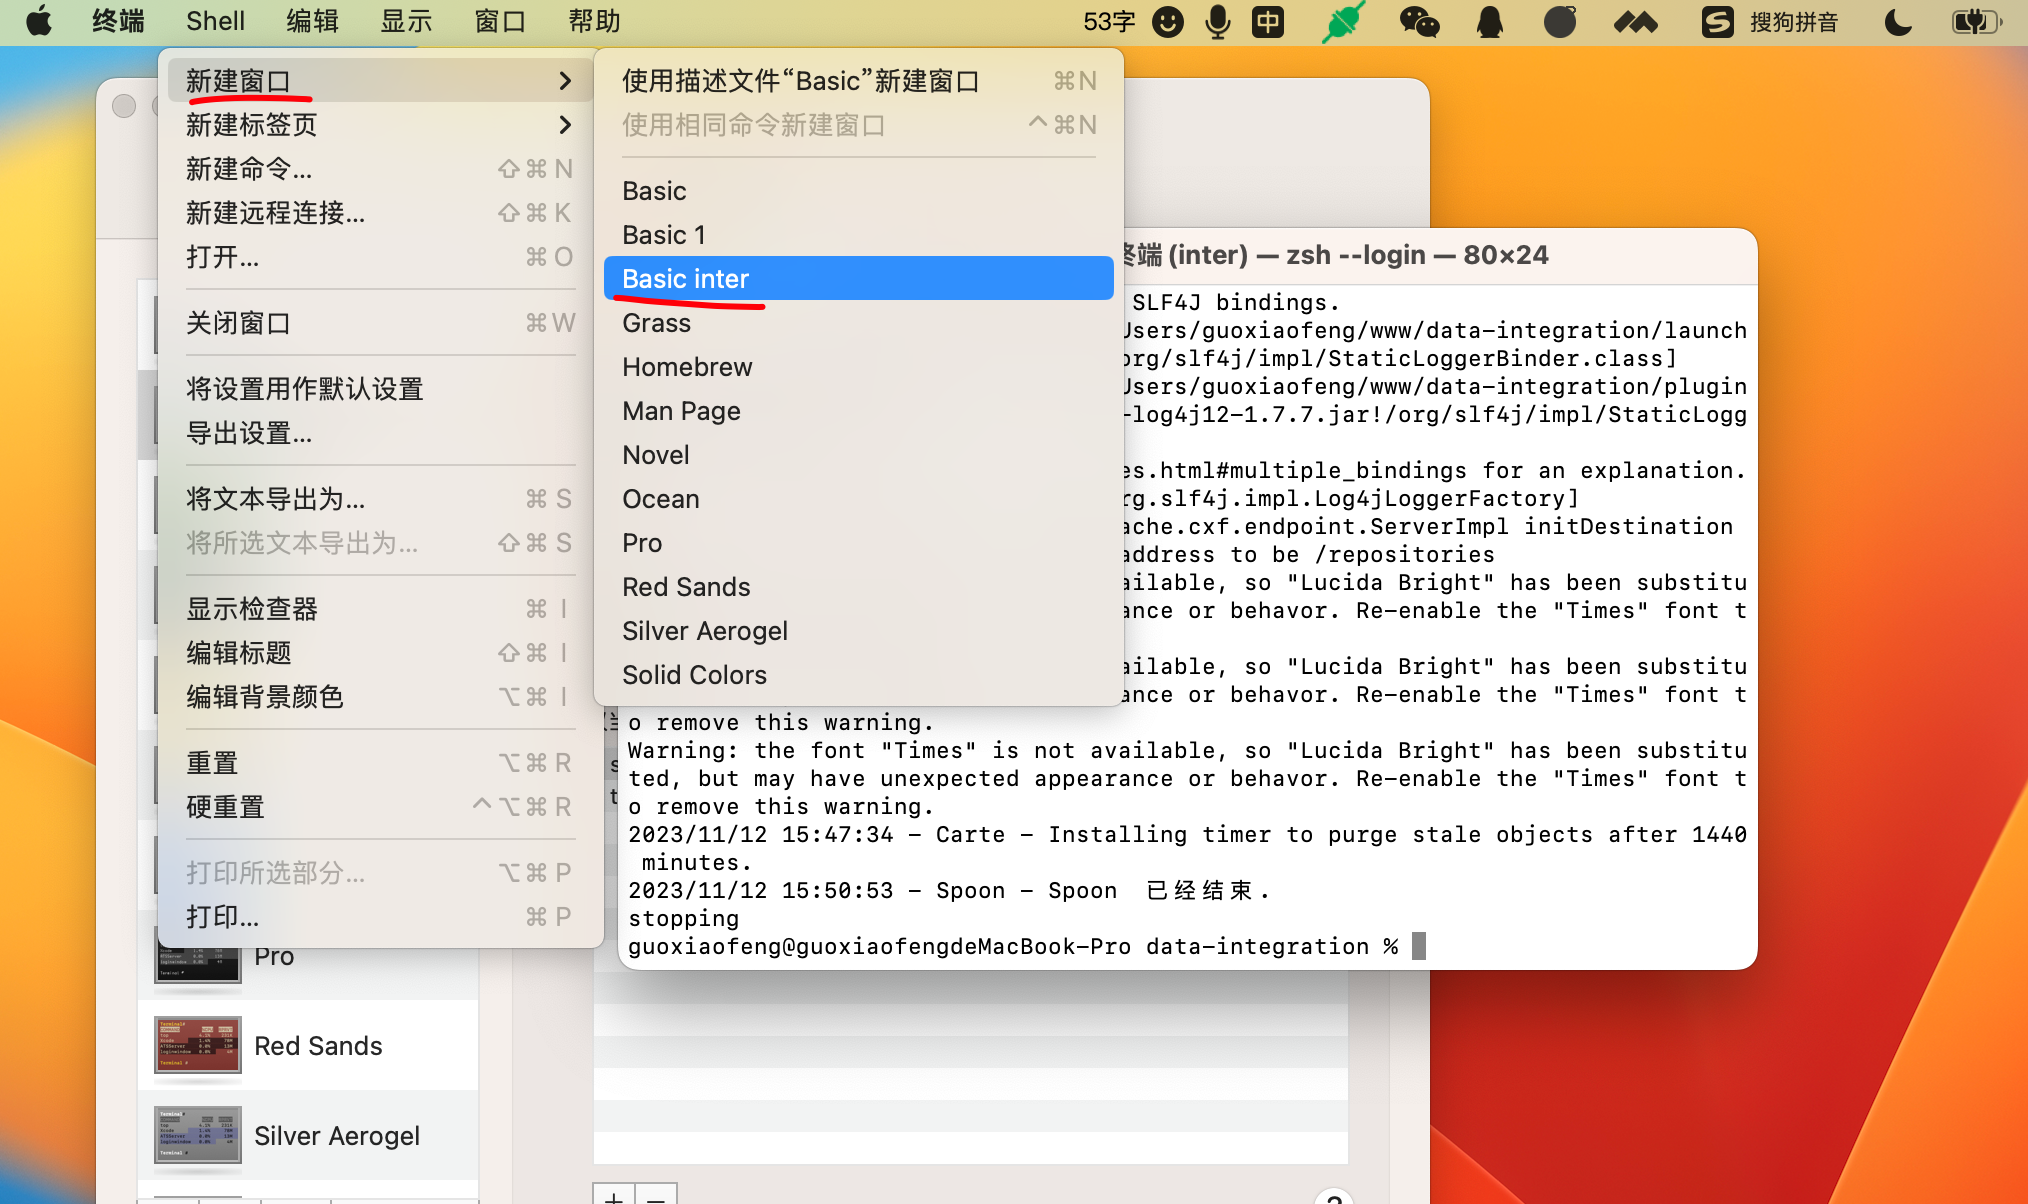This screenshot has height=1204, width=2028.
Task: Choose the Homebrew profile entry
Action: tap(687, 367)
